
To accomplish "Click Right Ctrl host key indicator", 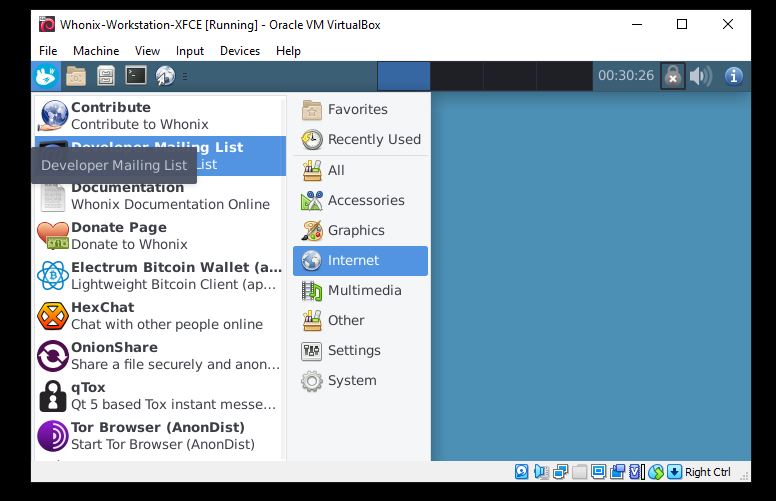I will point(707,472).
